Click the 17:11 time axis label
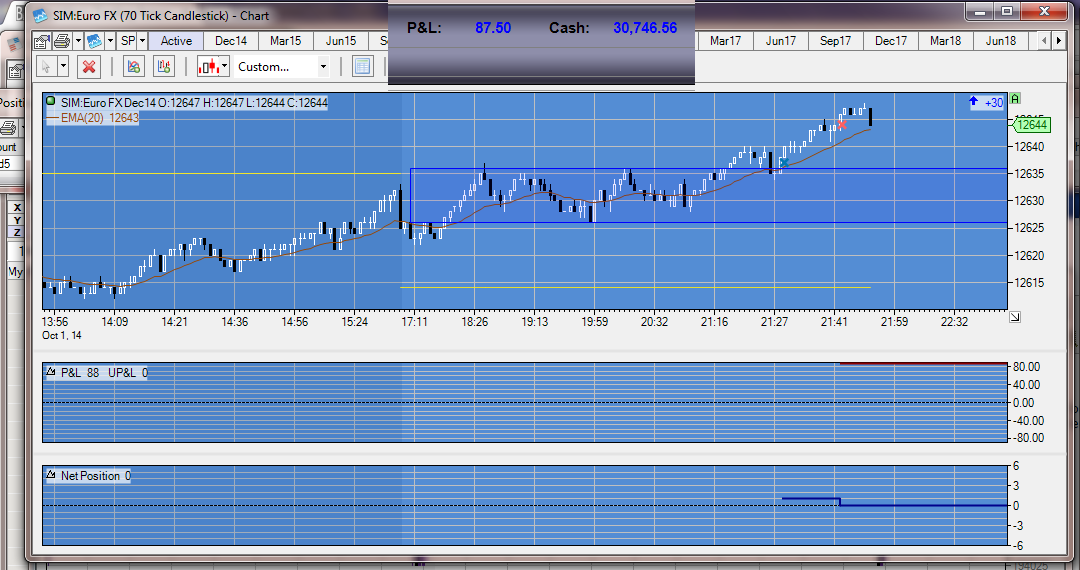Screen dimensions: 1080x570 (415, 321)
